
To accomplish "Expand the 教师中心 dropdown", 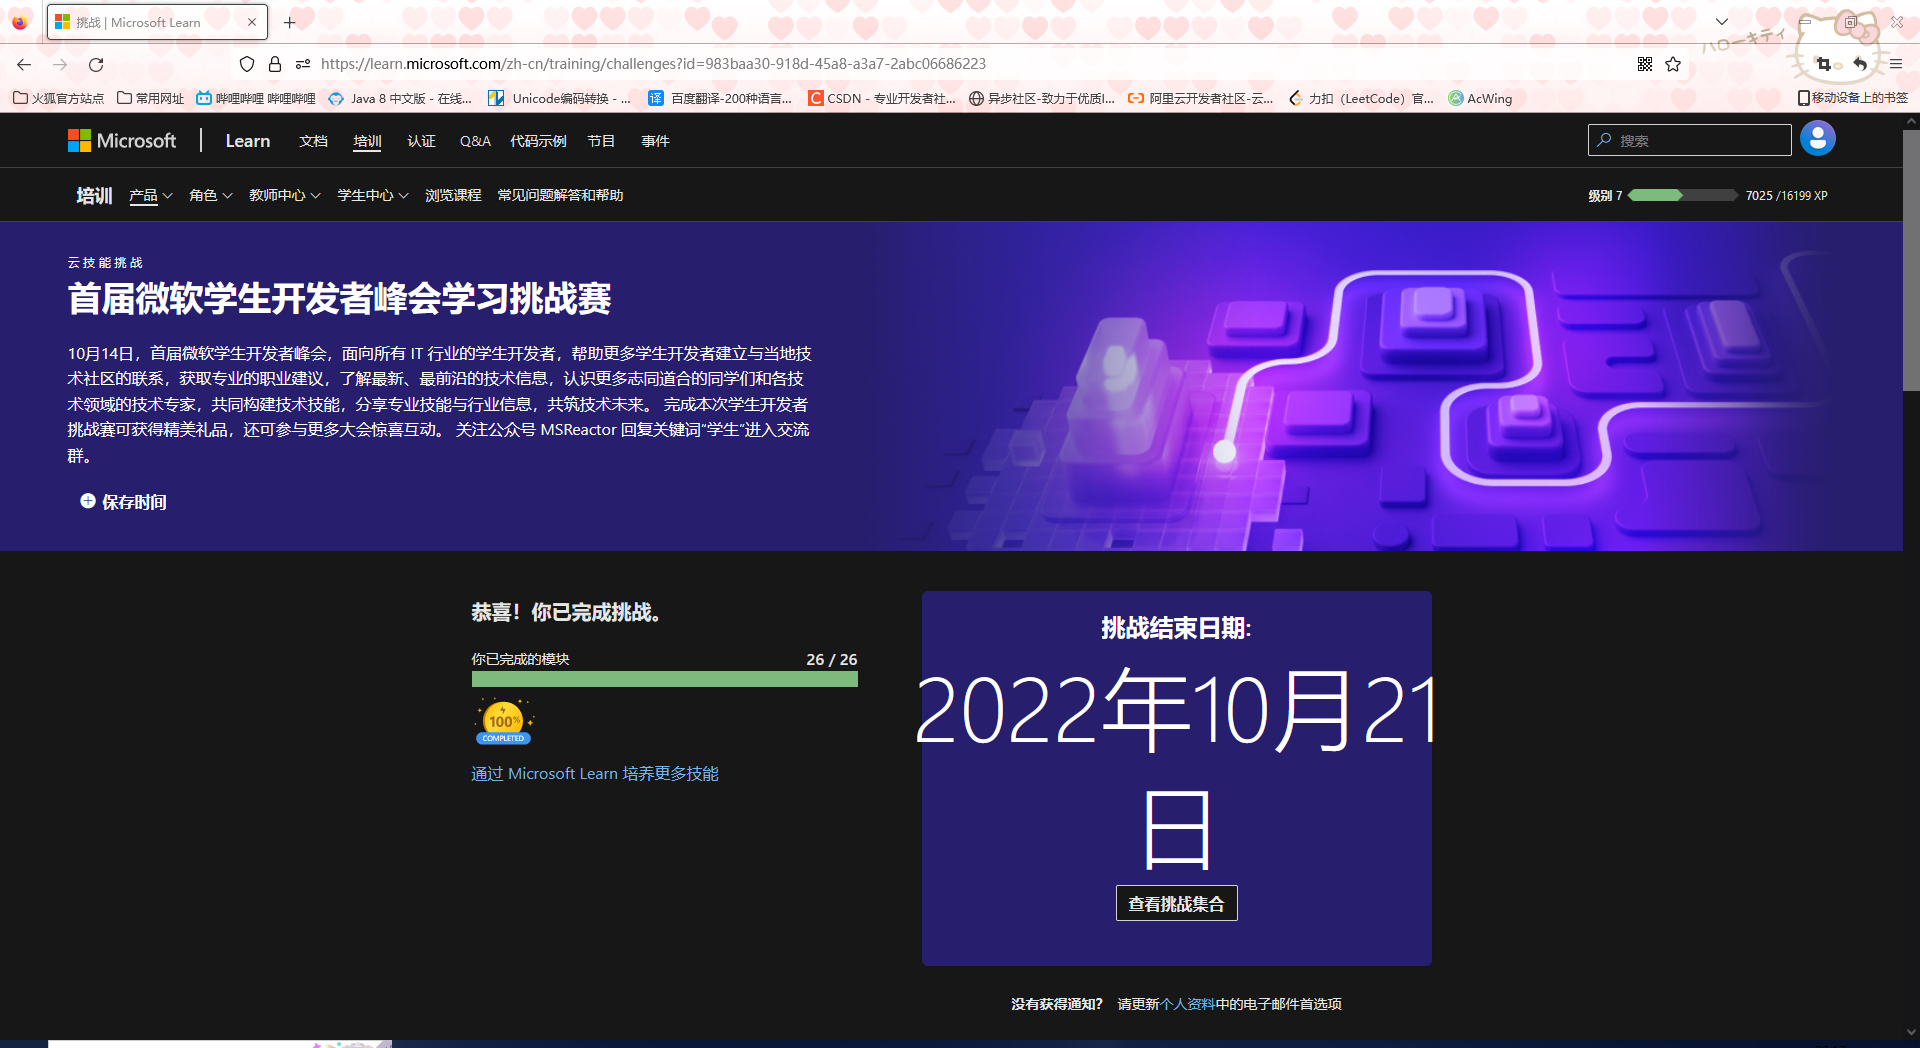I will pos(285,195).
